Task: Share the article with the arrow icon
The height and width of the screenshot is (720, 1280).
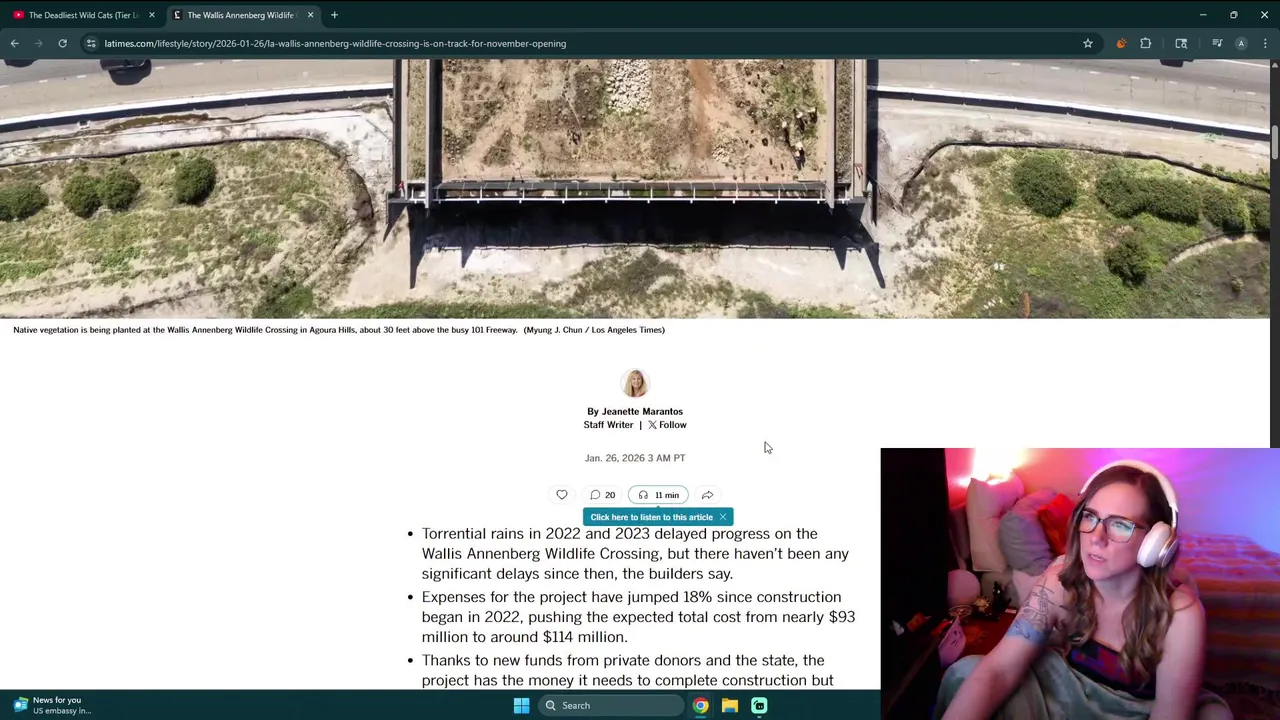Action: point(707,495)
